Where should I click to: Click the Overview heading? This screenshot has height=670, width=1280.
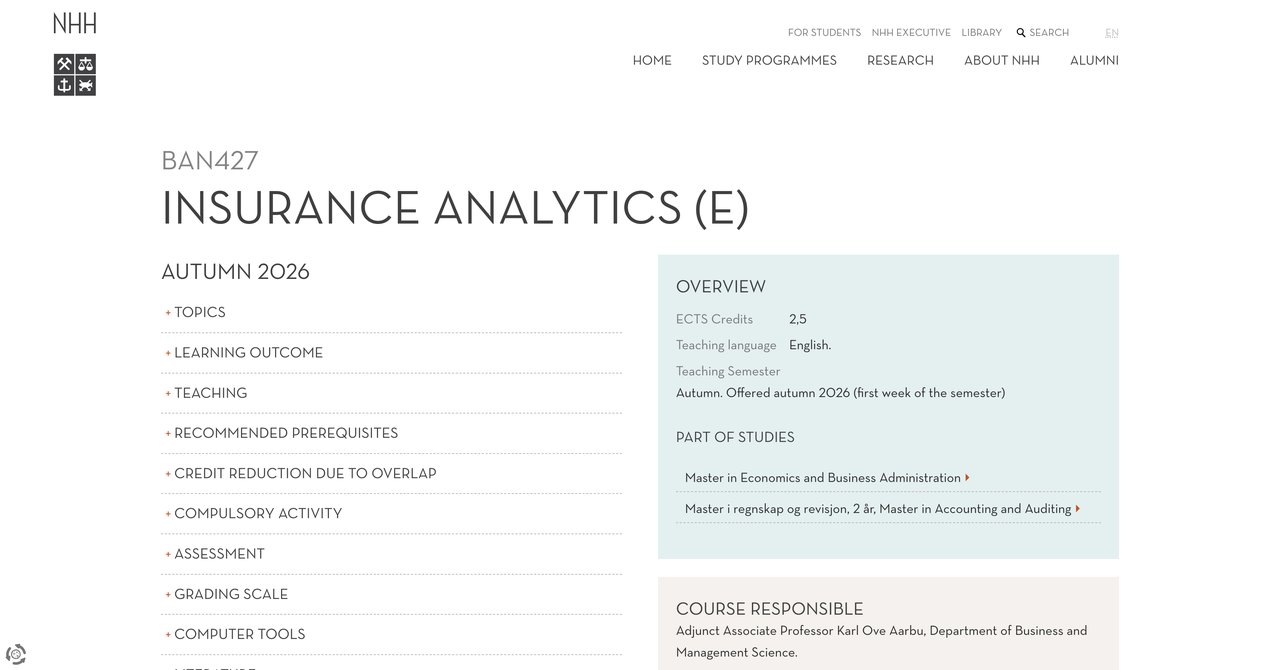point(721,287)
